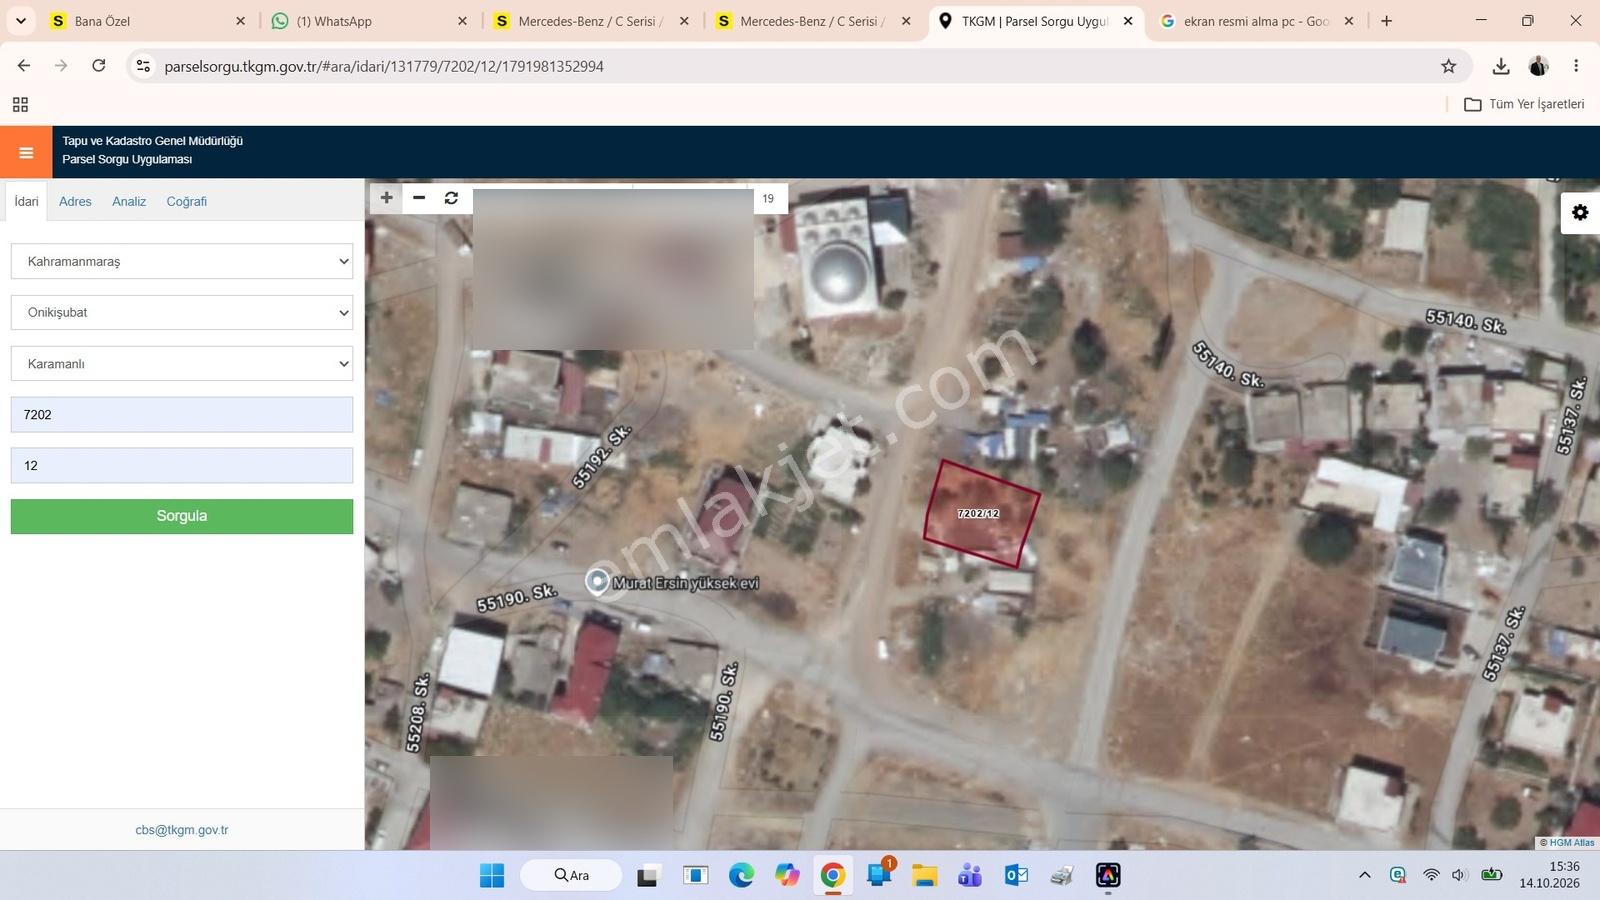Image resolution: width=1600 pixels, height=900 pixels.
Task: Refresh the map view
Action: pyautogui.click(x=451, y=198)
